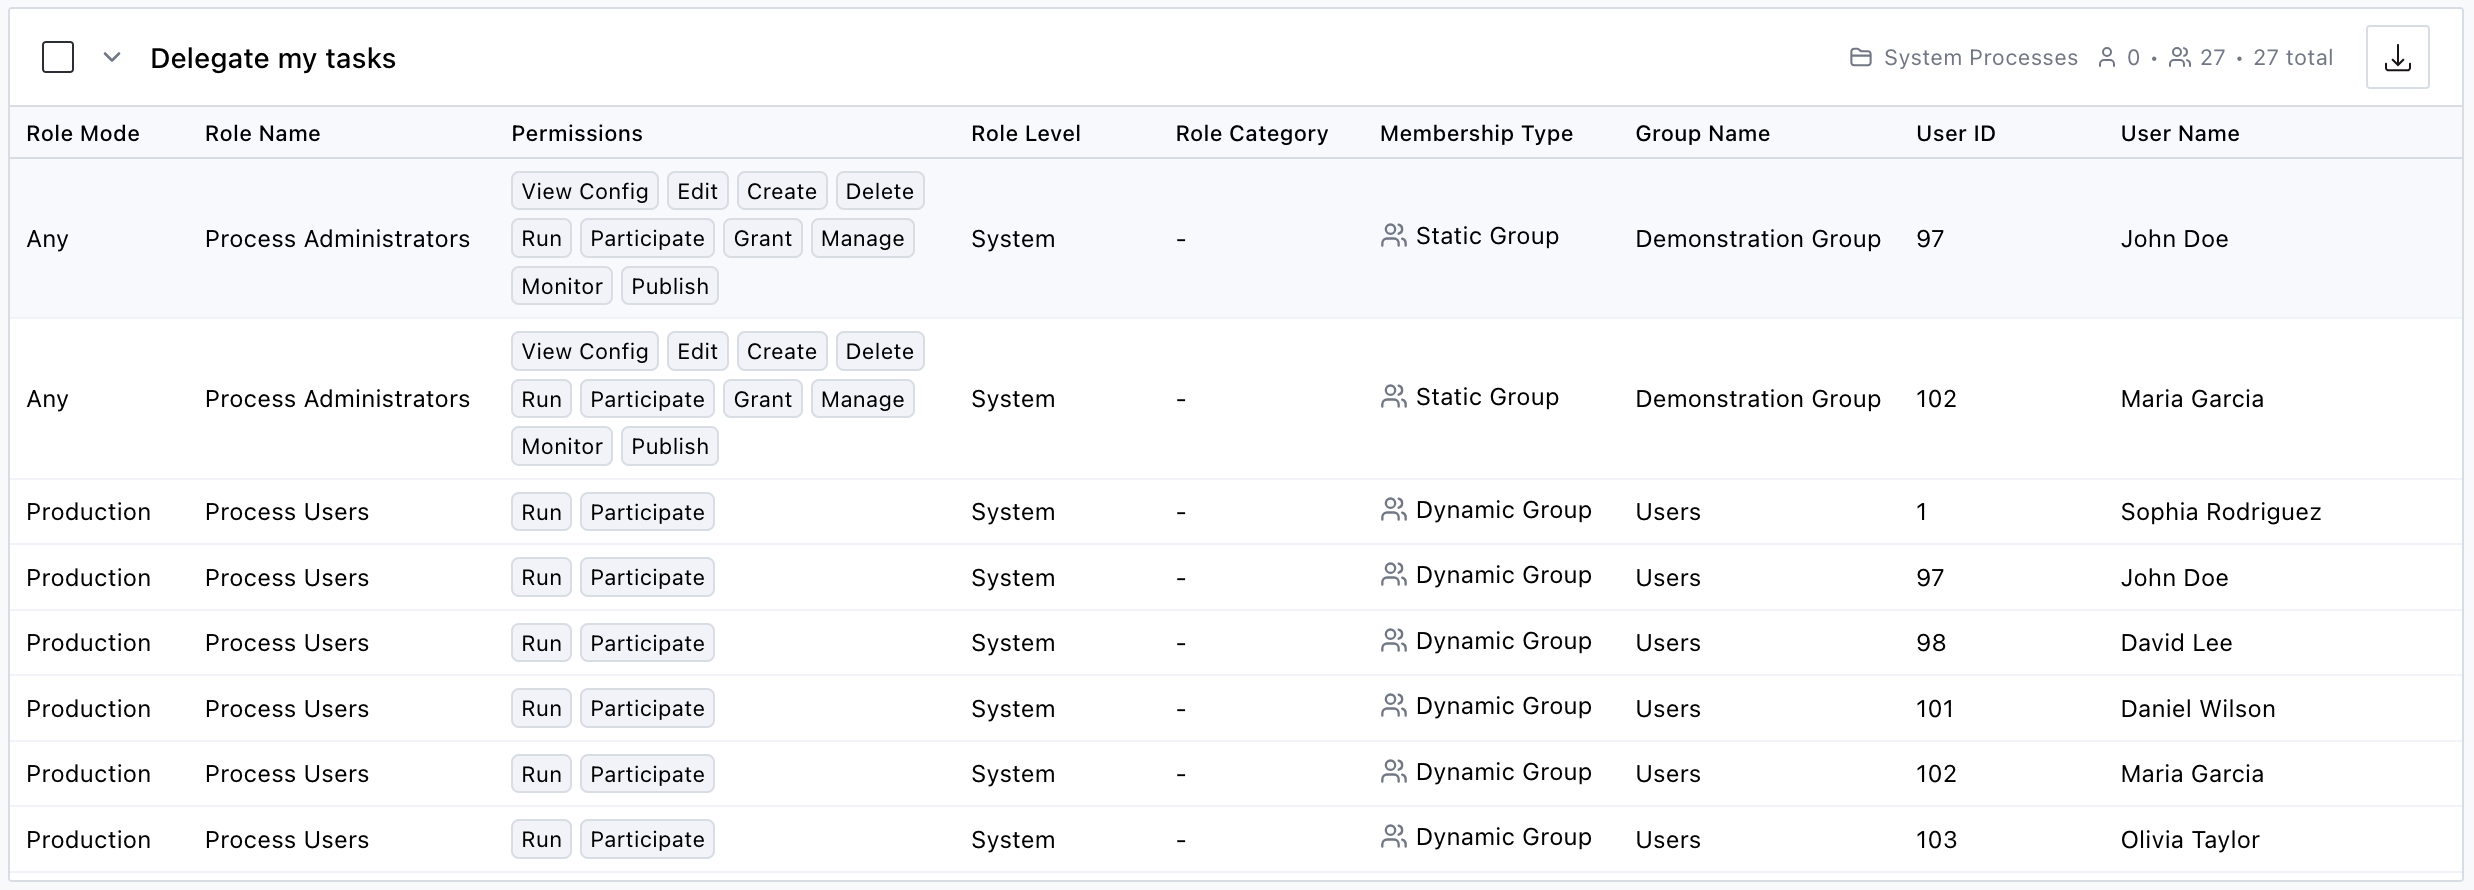Viewport: 2474px width, 890px height.
Task: Click User ID '1' cell
Action: pyautogui.click(x=1921, y=512)
